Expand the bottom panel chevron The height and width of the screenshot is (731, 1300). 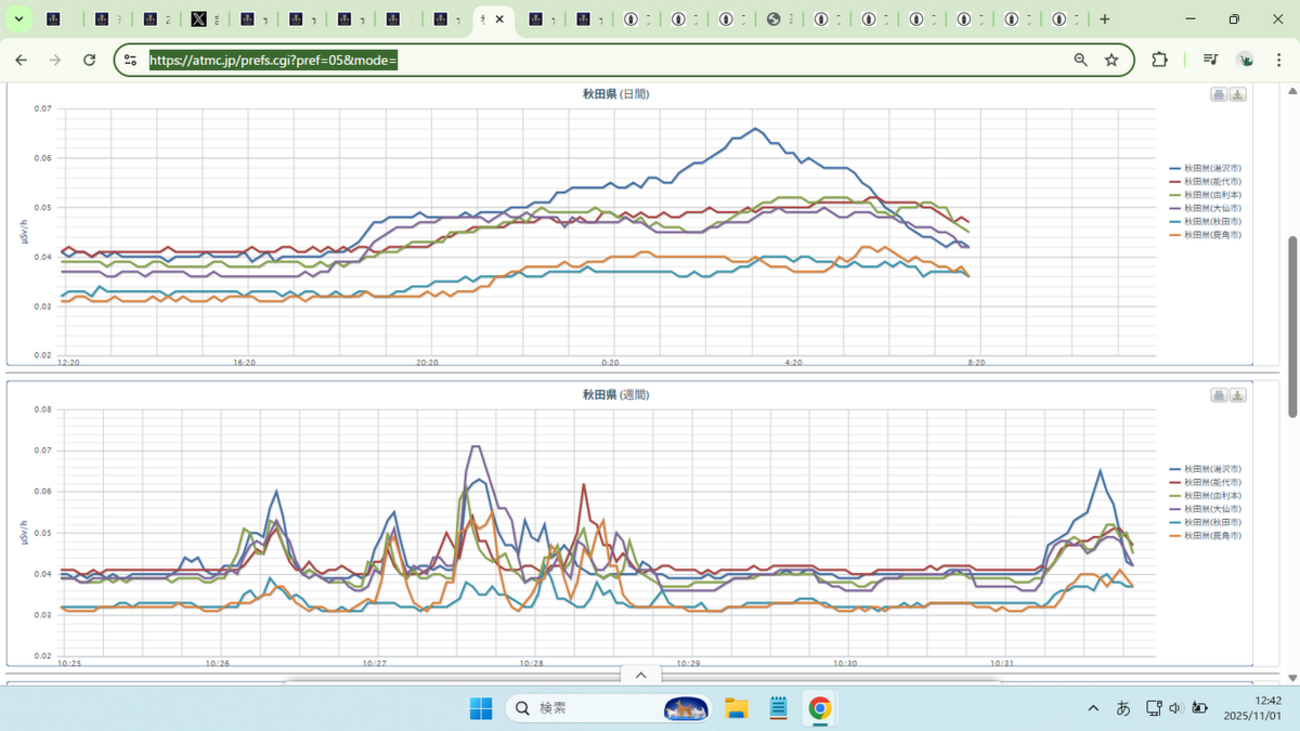click(x=641, y=675)
